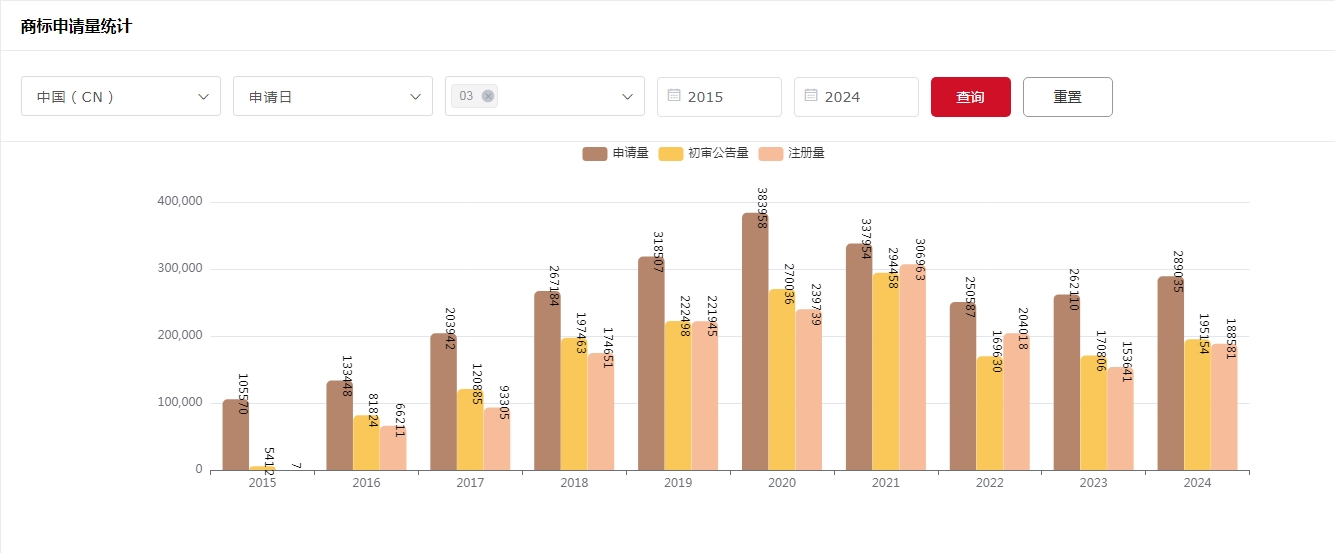Toggle the 申请量 legend series
The width and height of the screenshot is (1335, 553).
630,153
